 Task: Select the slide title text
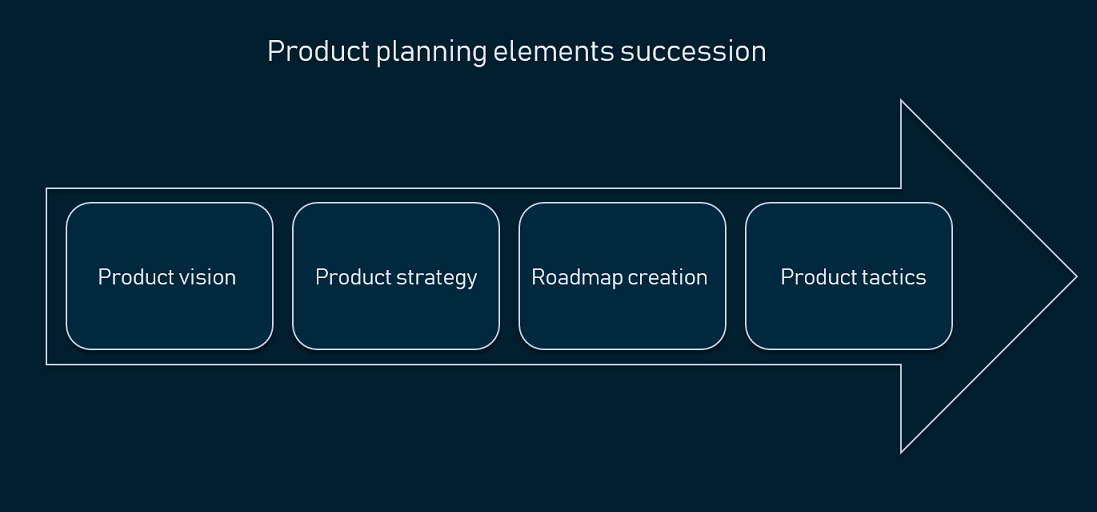click(516, 52)
